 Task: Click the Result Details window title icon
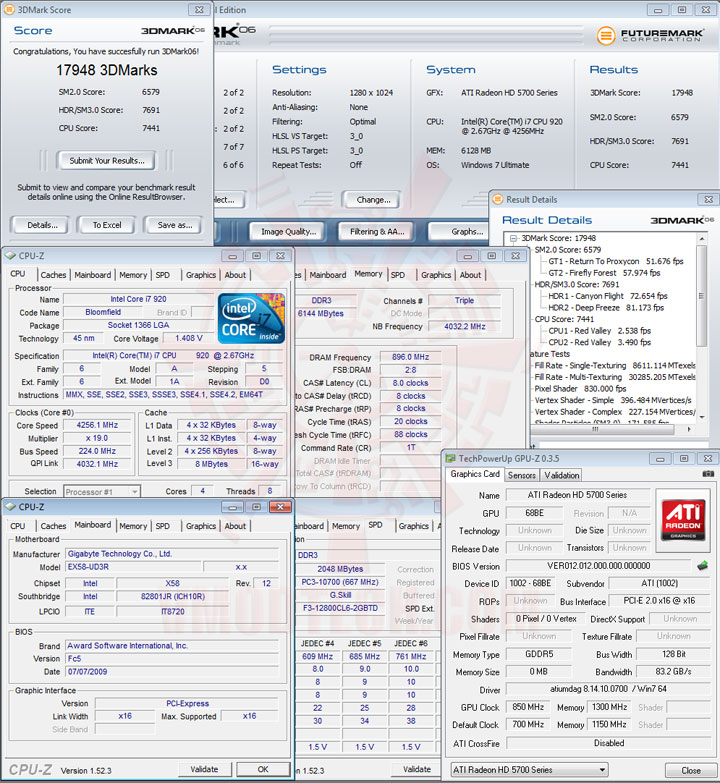tap(497, 199)
